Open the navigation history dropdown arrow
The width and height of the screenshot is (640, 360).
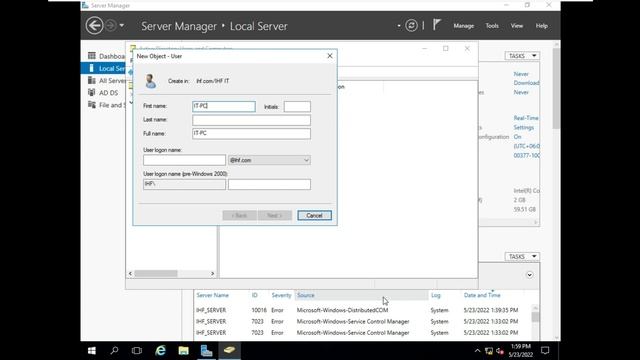click(x=122, y=26)
